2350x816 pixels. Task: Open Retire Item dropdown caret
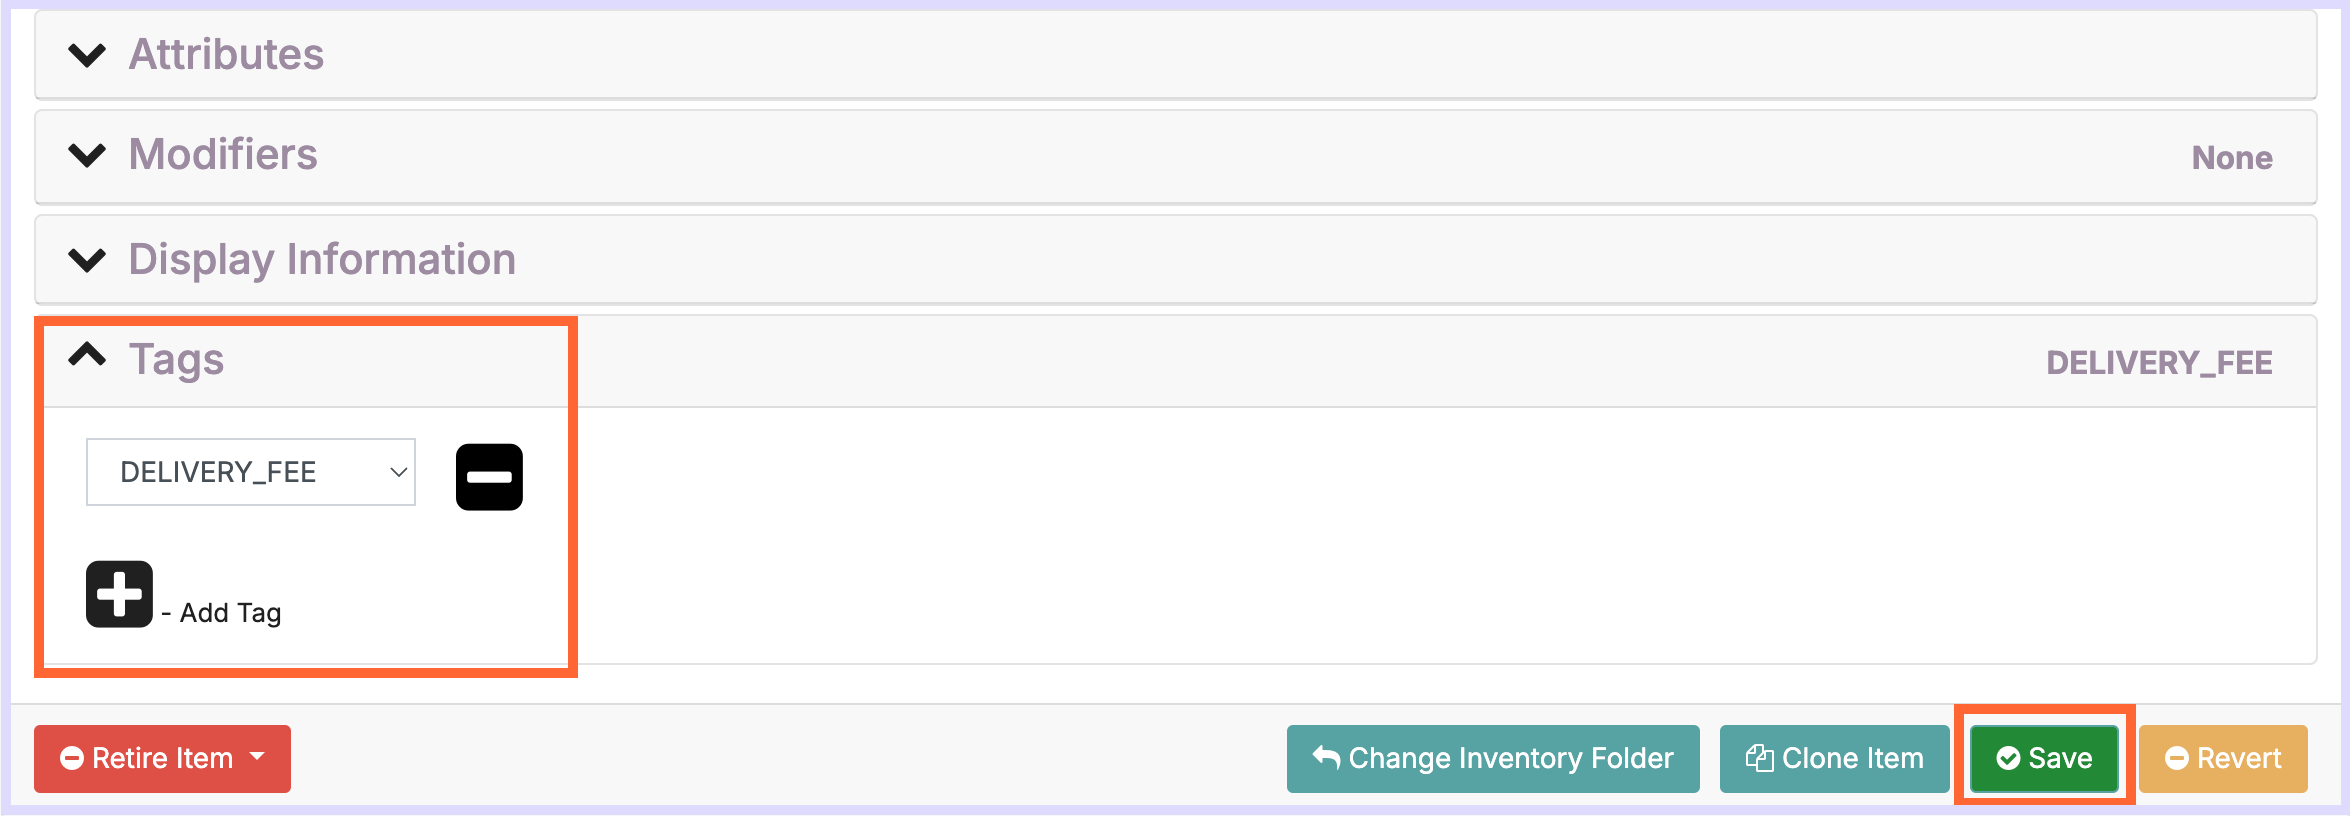click(x=257, y=757)
